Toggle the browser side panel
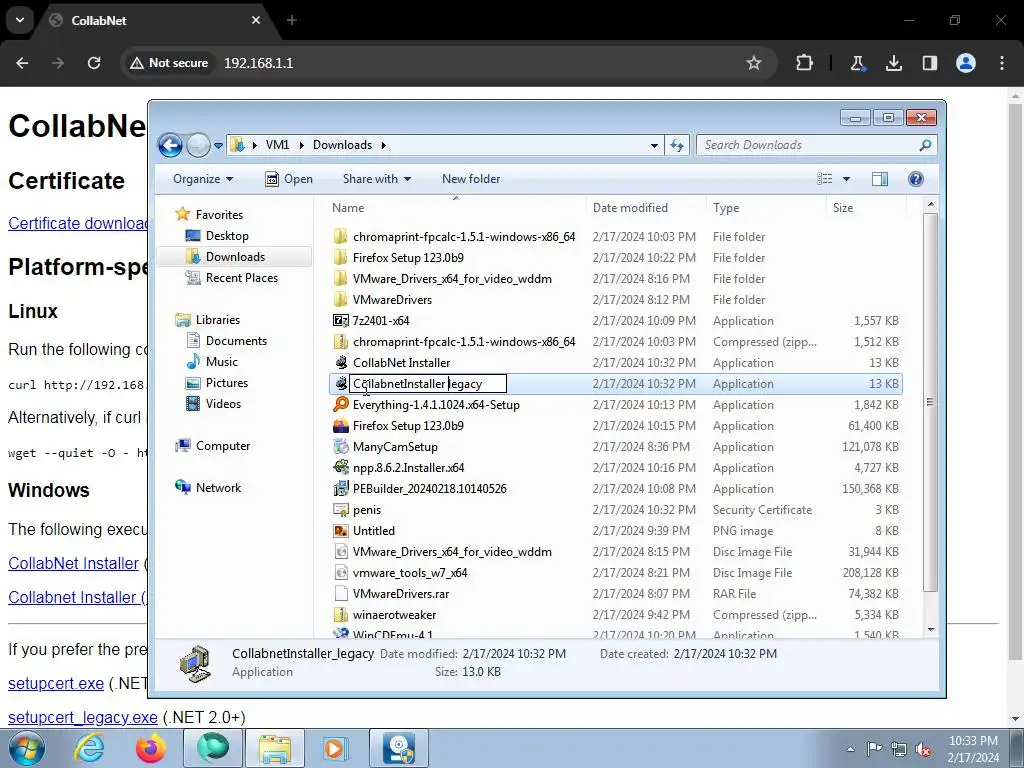The height and width of the screenshot is (768, 1024). (929, 63)
